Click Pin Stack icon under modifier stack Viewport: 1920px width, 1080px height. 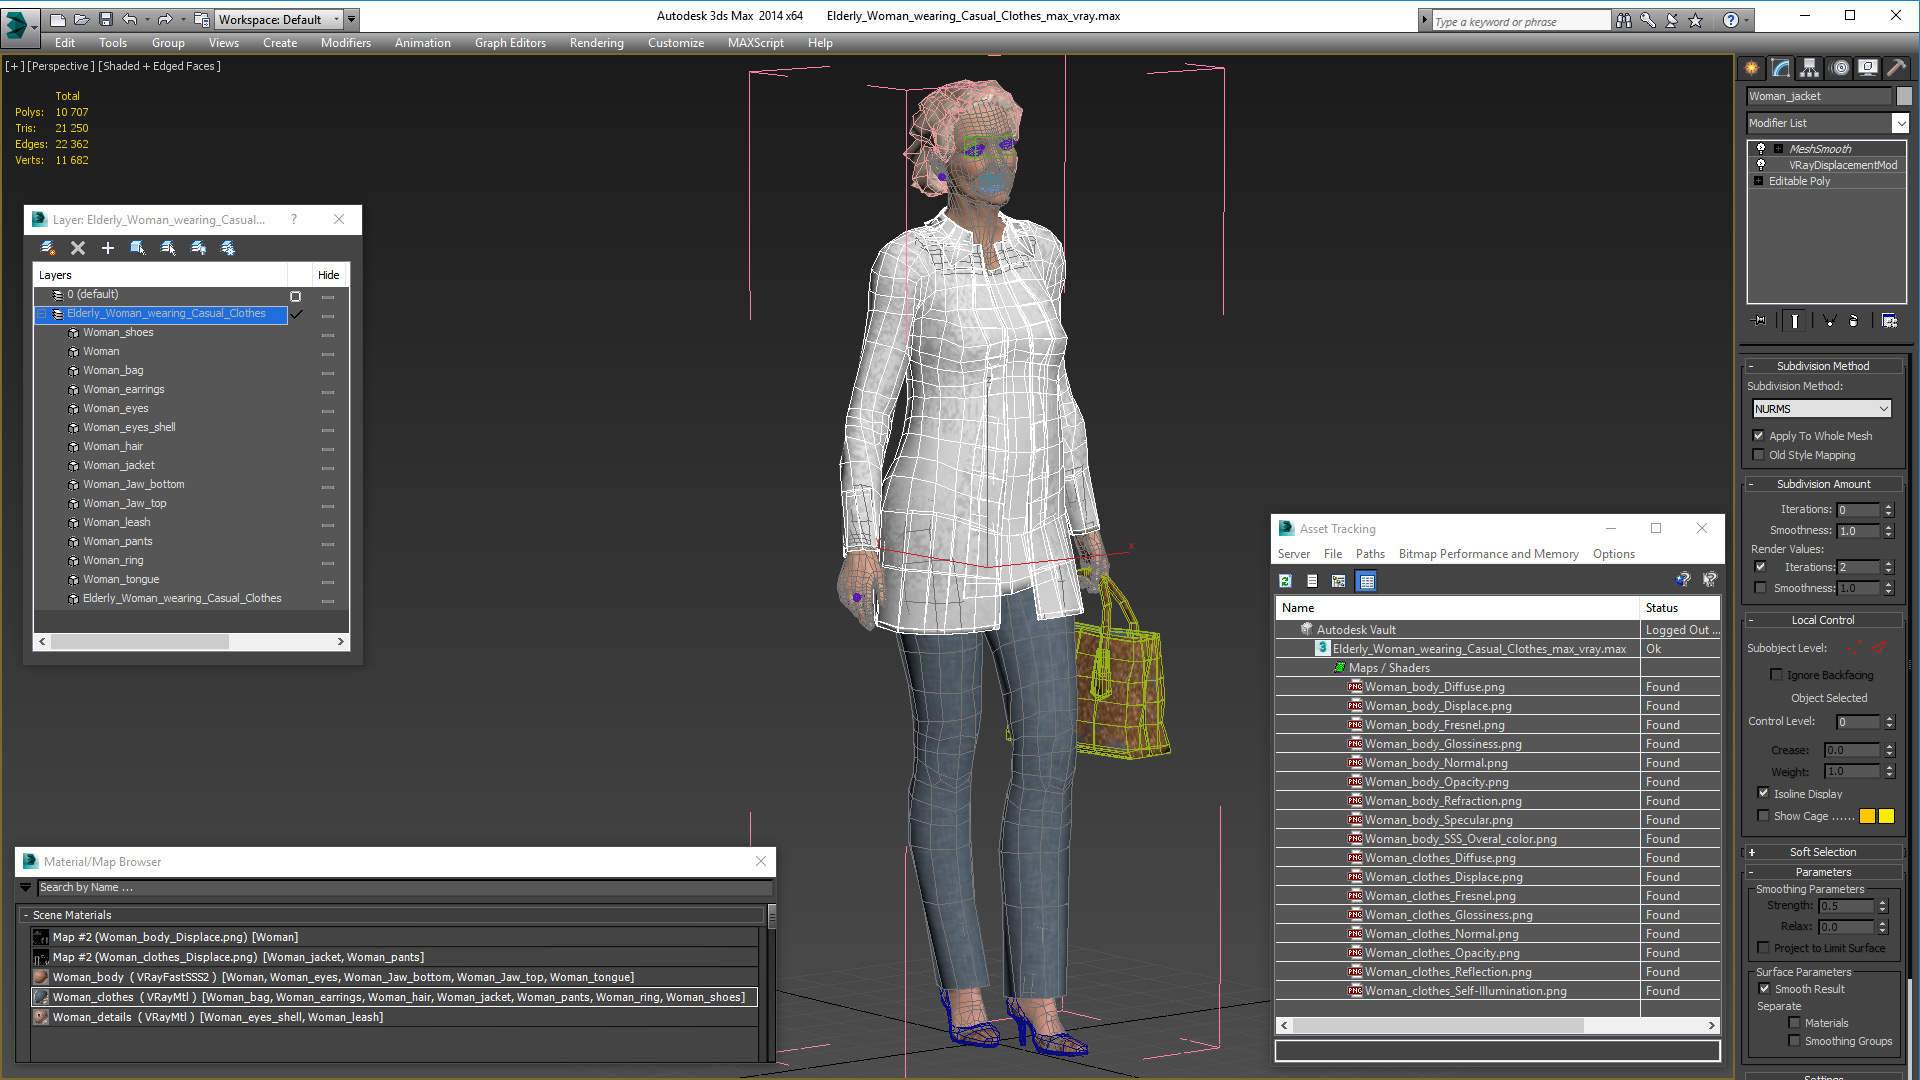[1760, 321]
